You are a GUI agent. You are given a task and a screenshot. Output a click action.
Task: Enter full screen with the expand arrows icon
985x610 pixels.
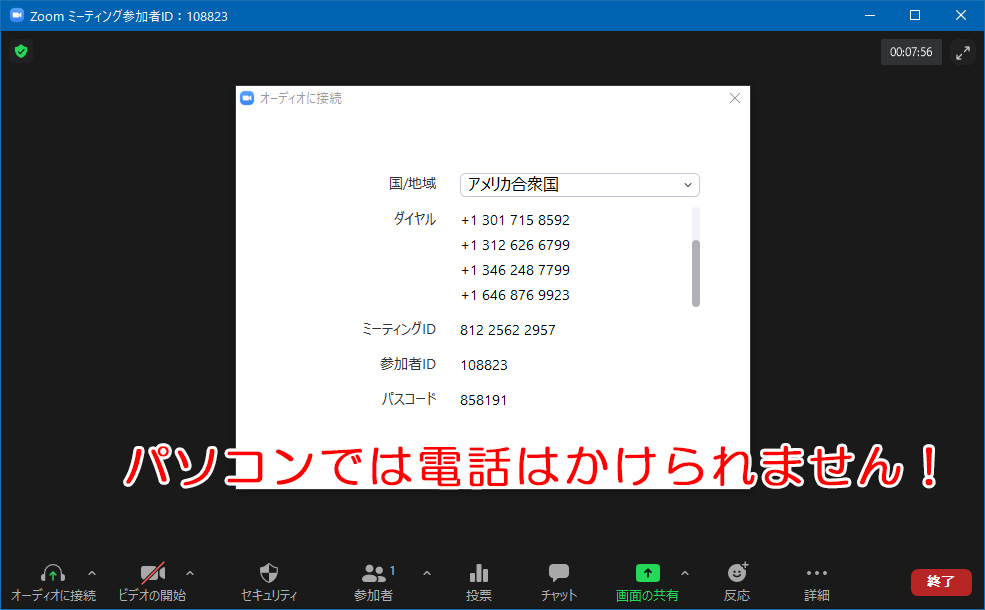tap(963, 53)
